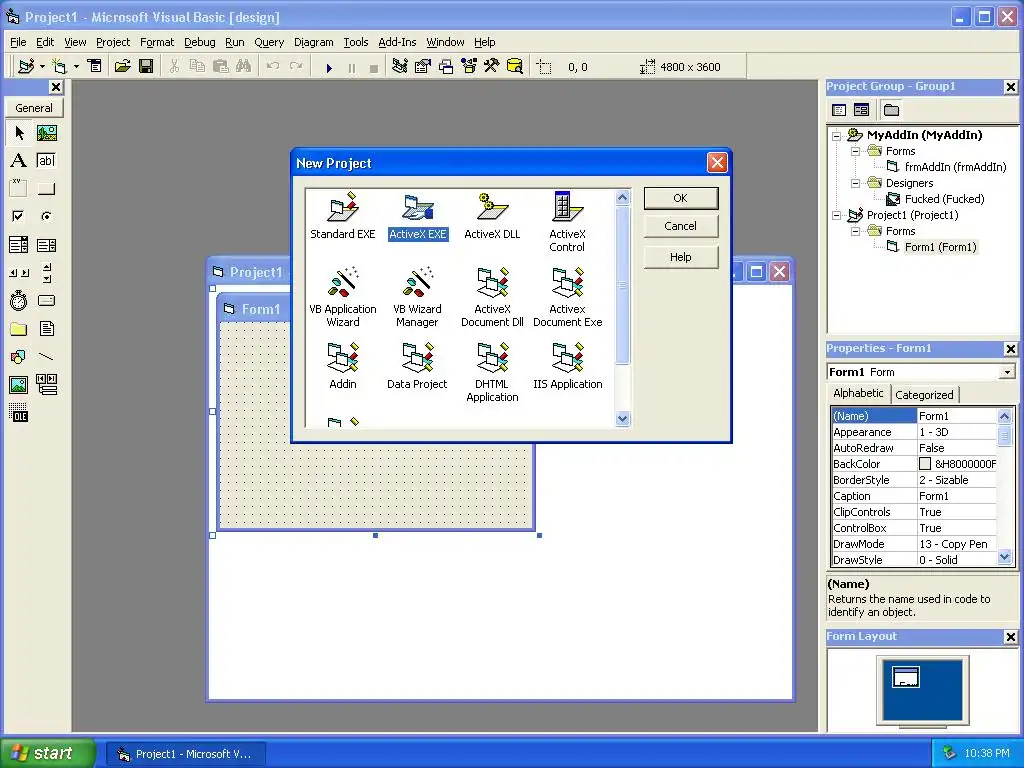Select the PictureBox toolbox control
The image size is (1024, 768).
(46, 133)
